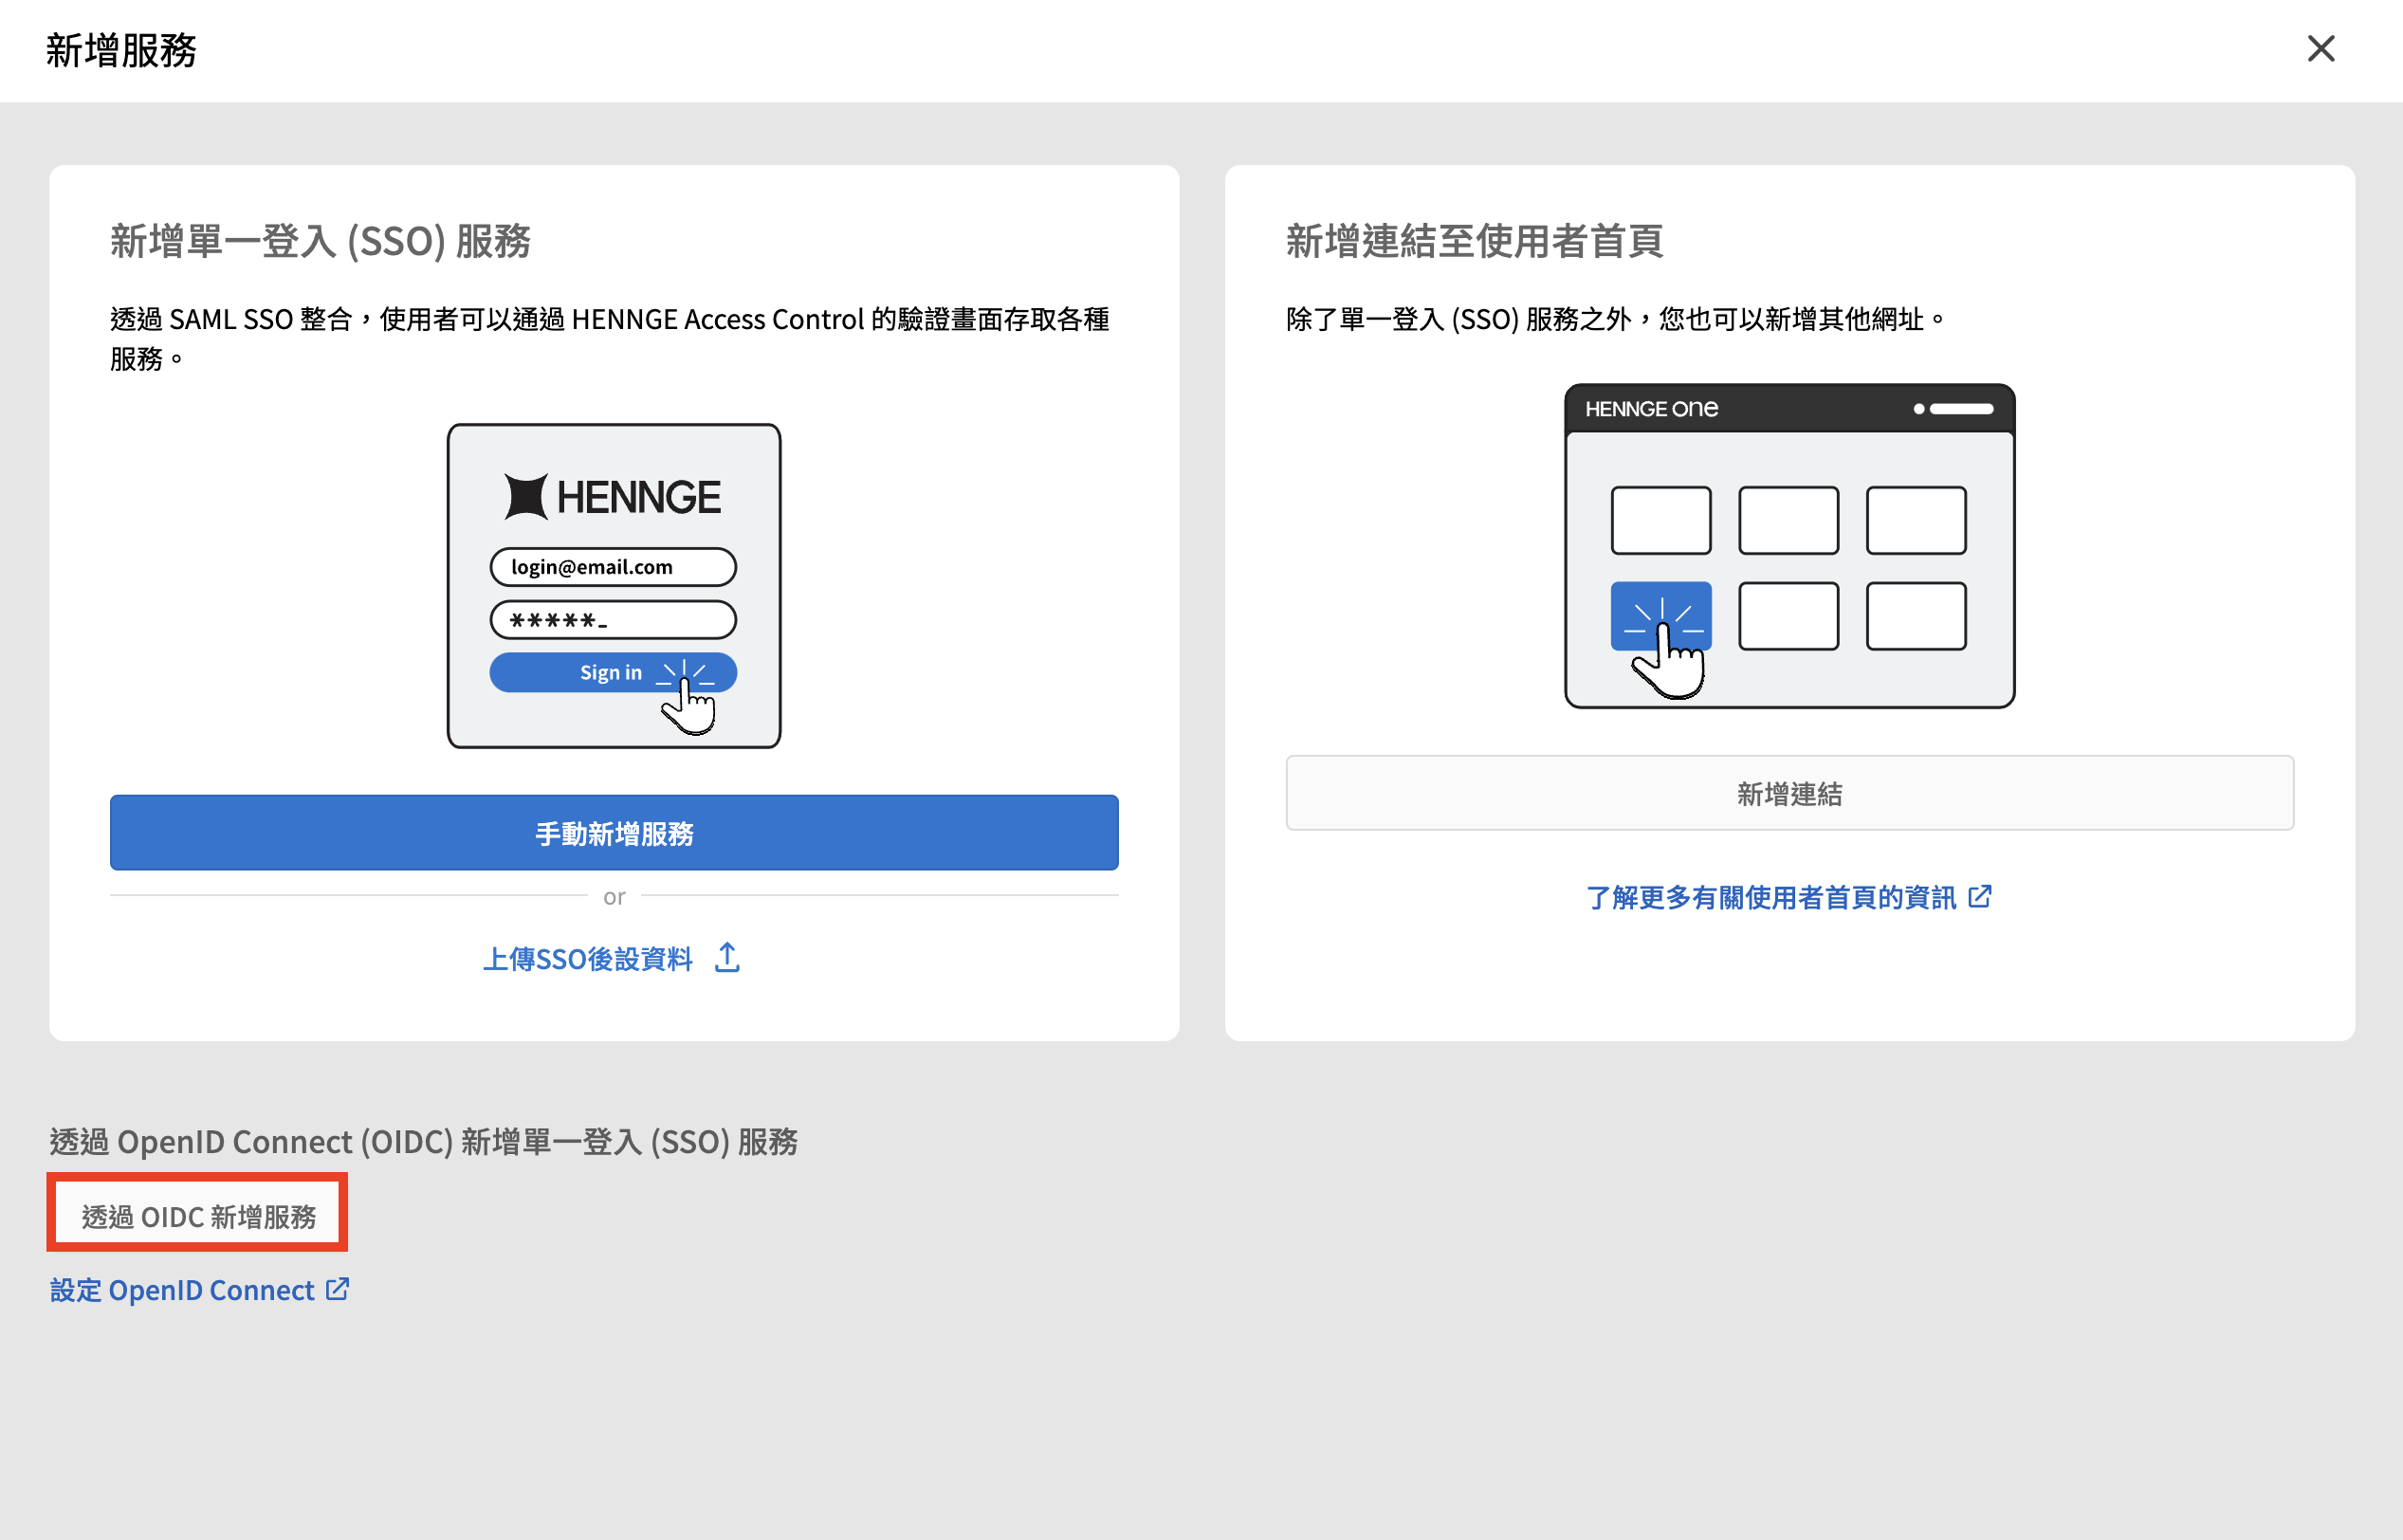2403x1540 pixels.
Task: Click external-link icon after 了解更多有關使用者首頁的資訊
Action: point(1979,896)
